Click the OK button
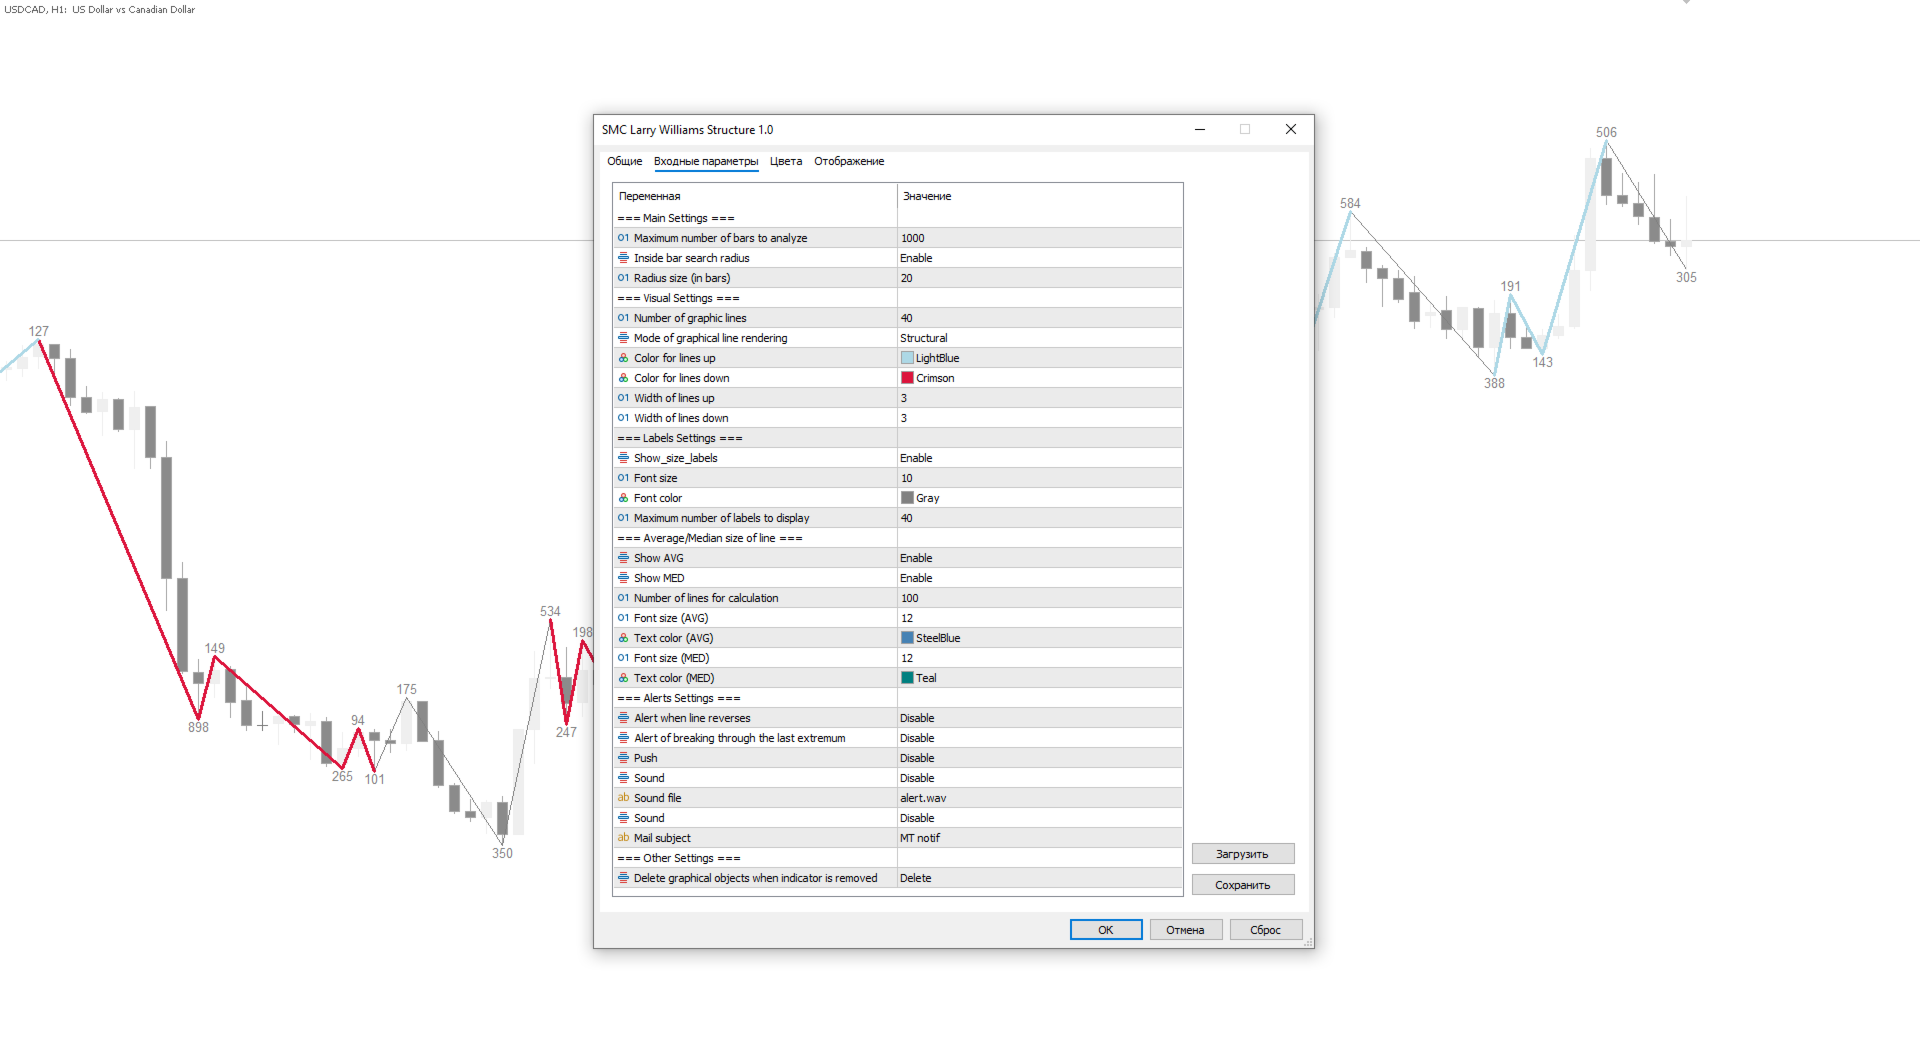 [1106, 930]
